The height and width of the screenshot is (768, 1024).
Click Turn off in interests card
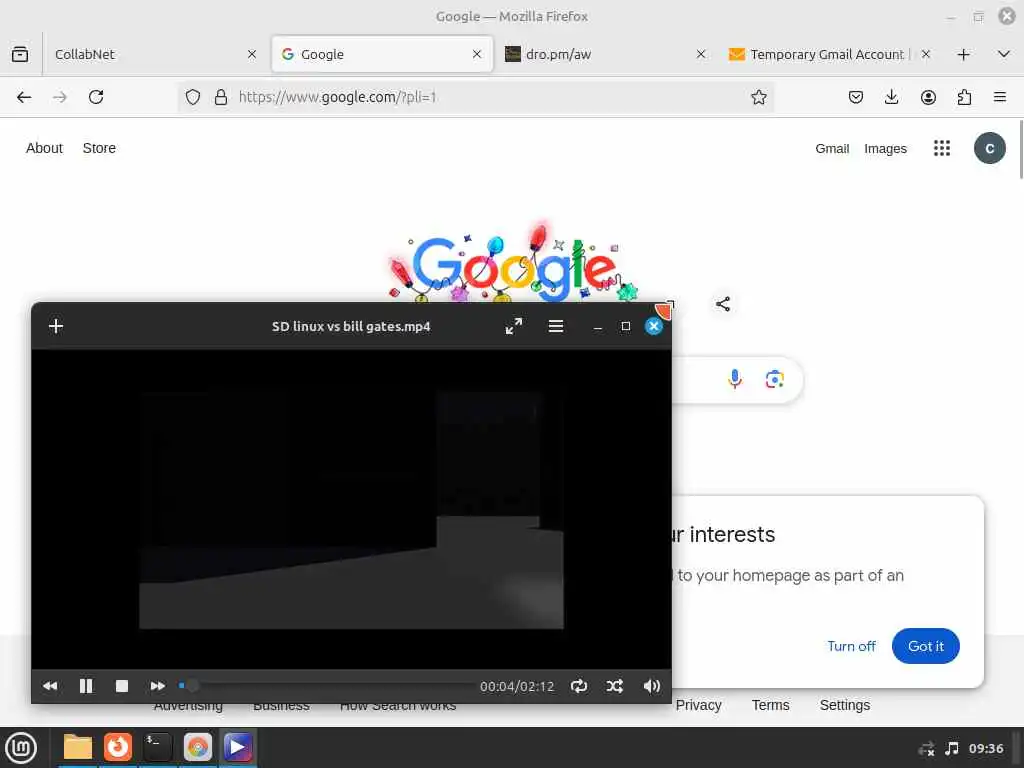851,646
